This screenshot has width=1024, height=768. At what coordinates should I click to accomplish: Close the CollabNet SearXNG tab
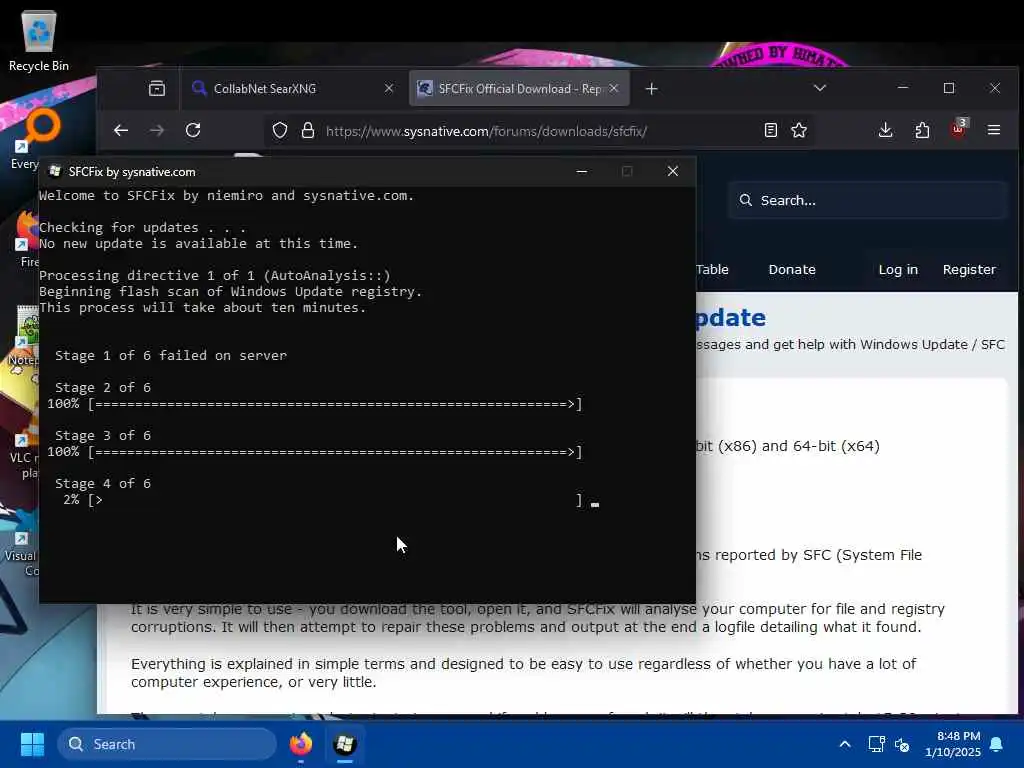click(x=389, y=88)
